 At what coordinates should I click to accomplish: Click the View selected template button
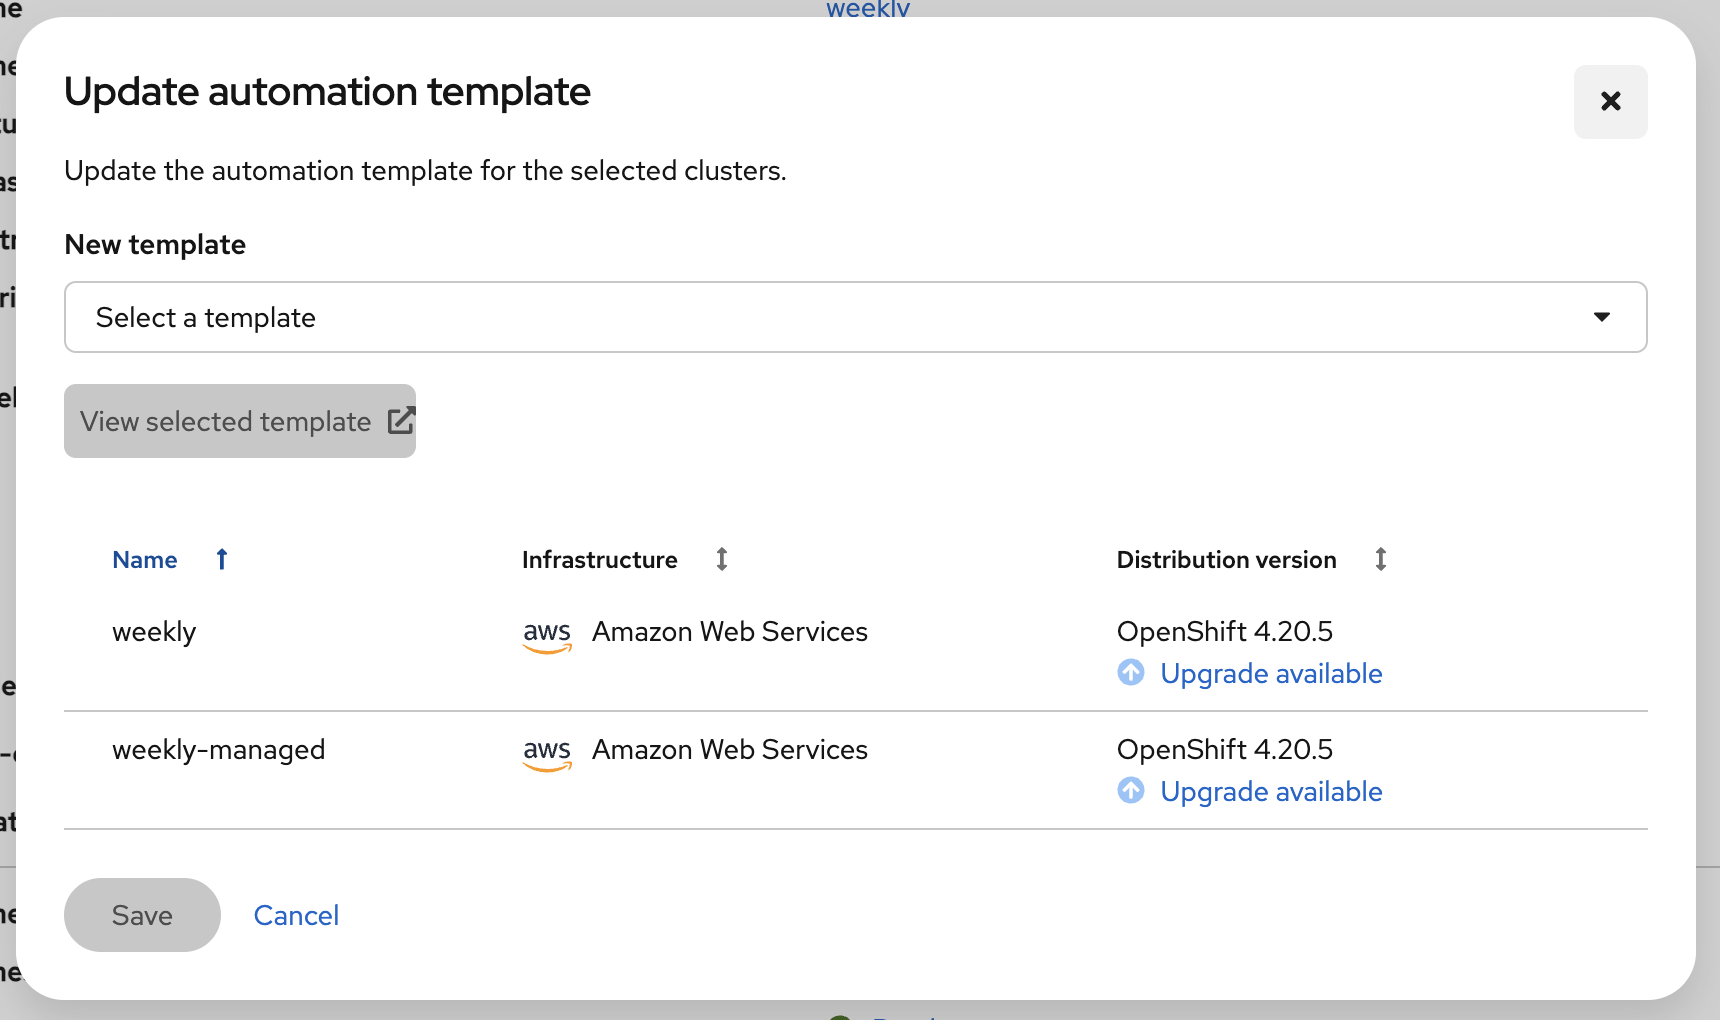click(x=226, y=421)
